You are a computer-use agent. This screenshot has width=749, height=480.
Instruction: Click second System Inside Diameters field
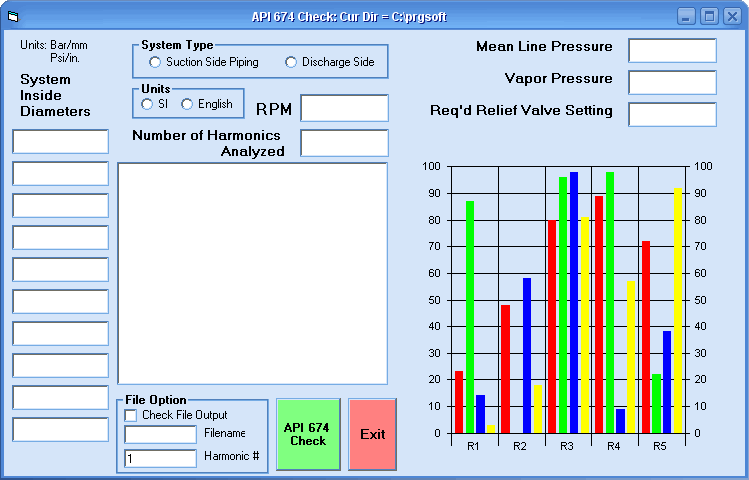pos(61,173)
